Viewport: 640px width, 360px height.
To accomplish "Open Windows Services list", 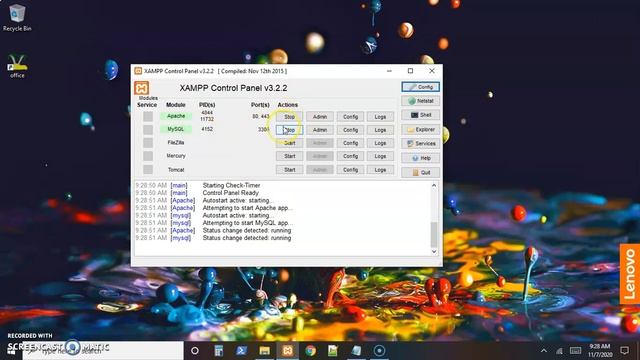I will tap(420, 144).
